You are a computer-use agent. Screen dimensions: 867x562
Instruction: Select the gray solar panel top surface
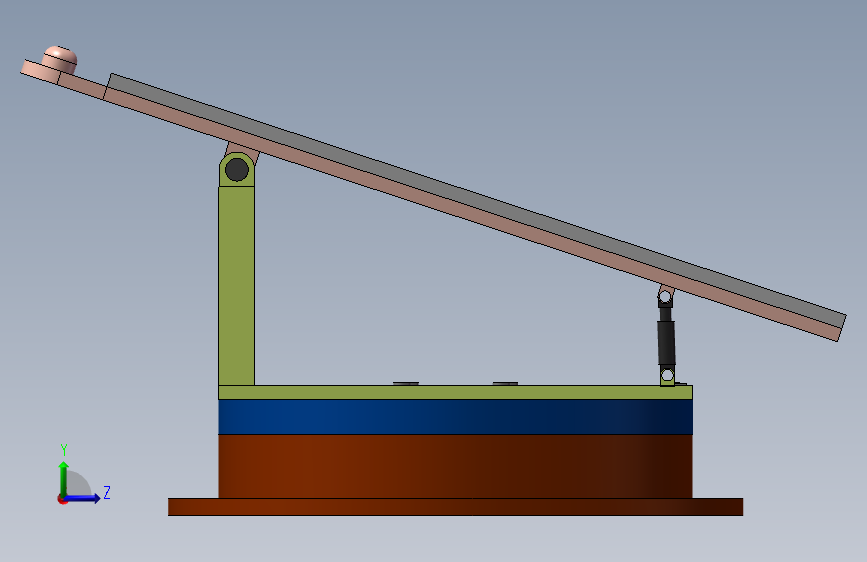click(x=476, y=201)
